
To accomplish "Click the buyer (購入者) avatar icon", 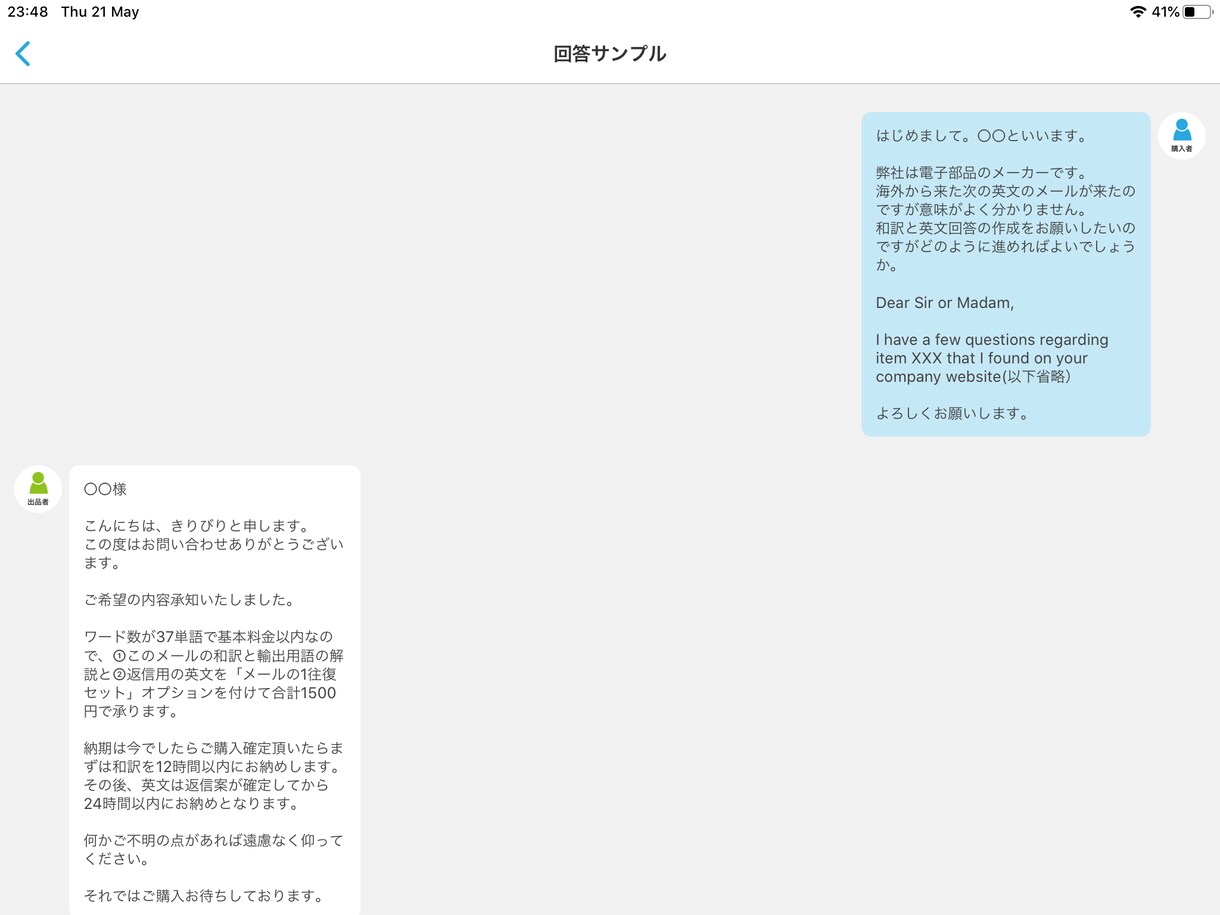I will (x=1182, y=136).
